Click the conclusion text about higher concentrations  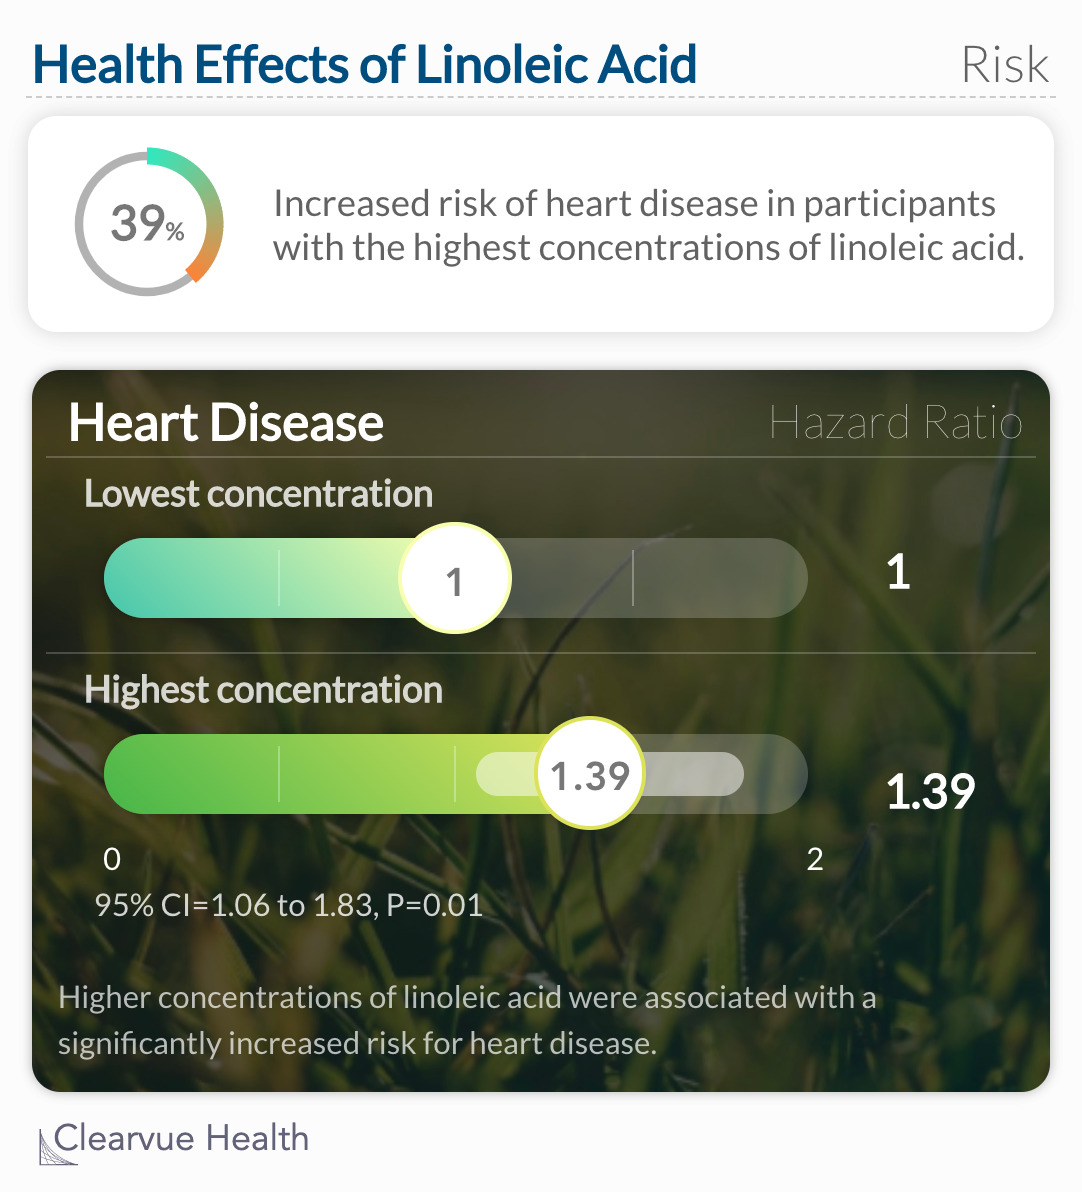click(x=467, y=1020)
